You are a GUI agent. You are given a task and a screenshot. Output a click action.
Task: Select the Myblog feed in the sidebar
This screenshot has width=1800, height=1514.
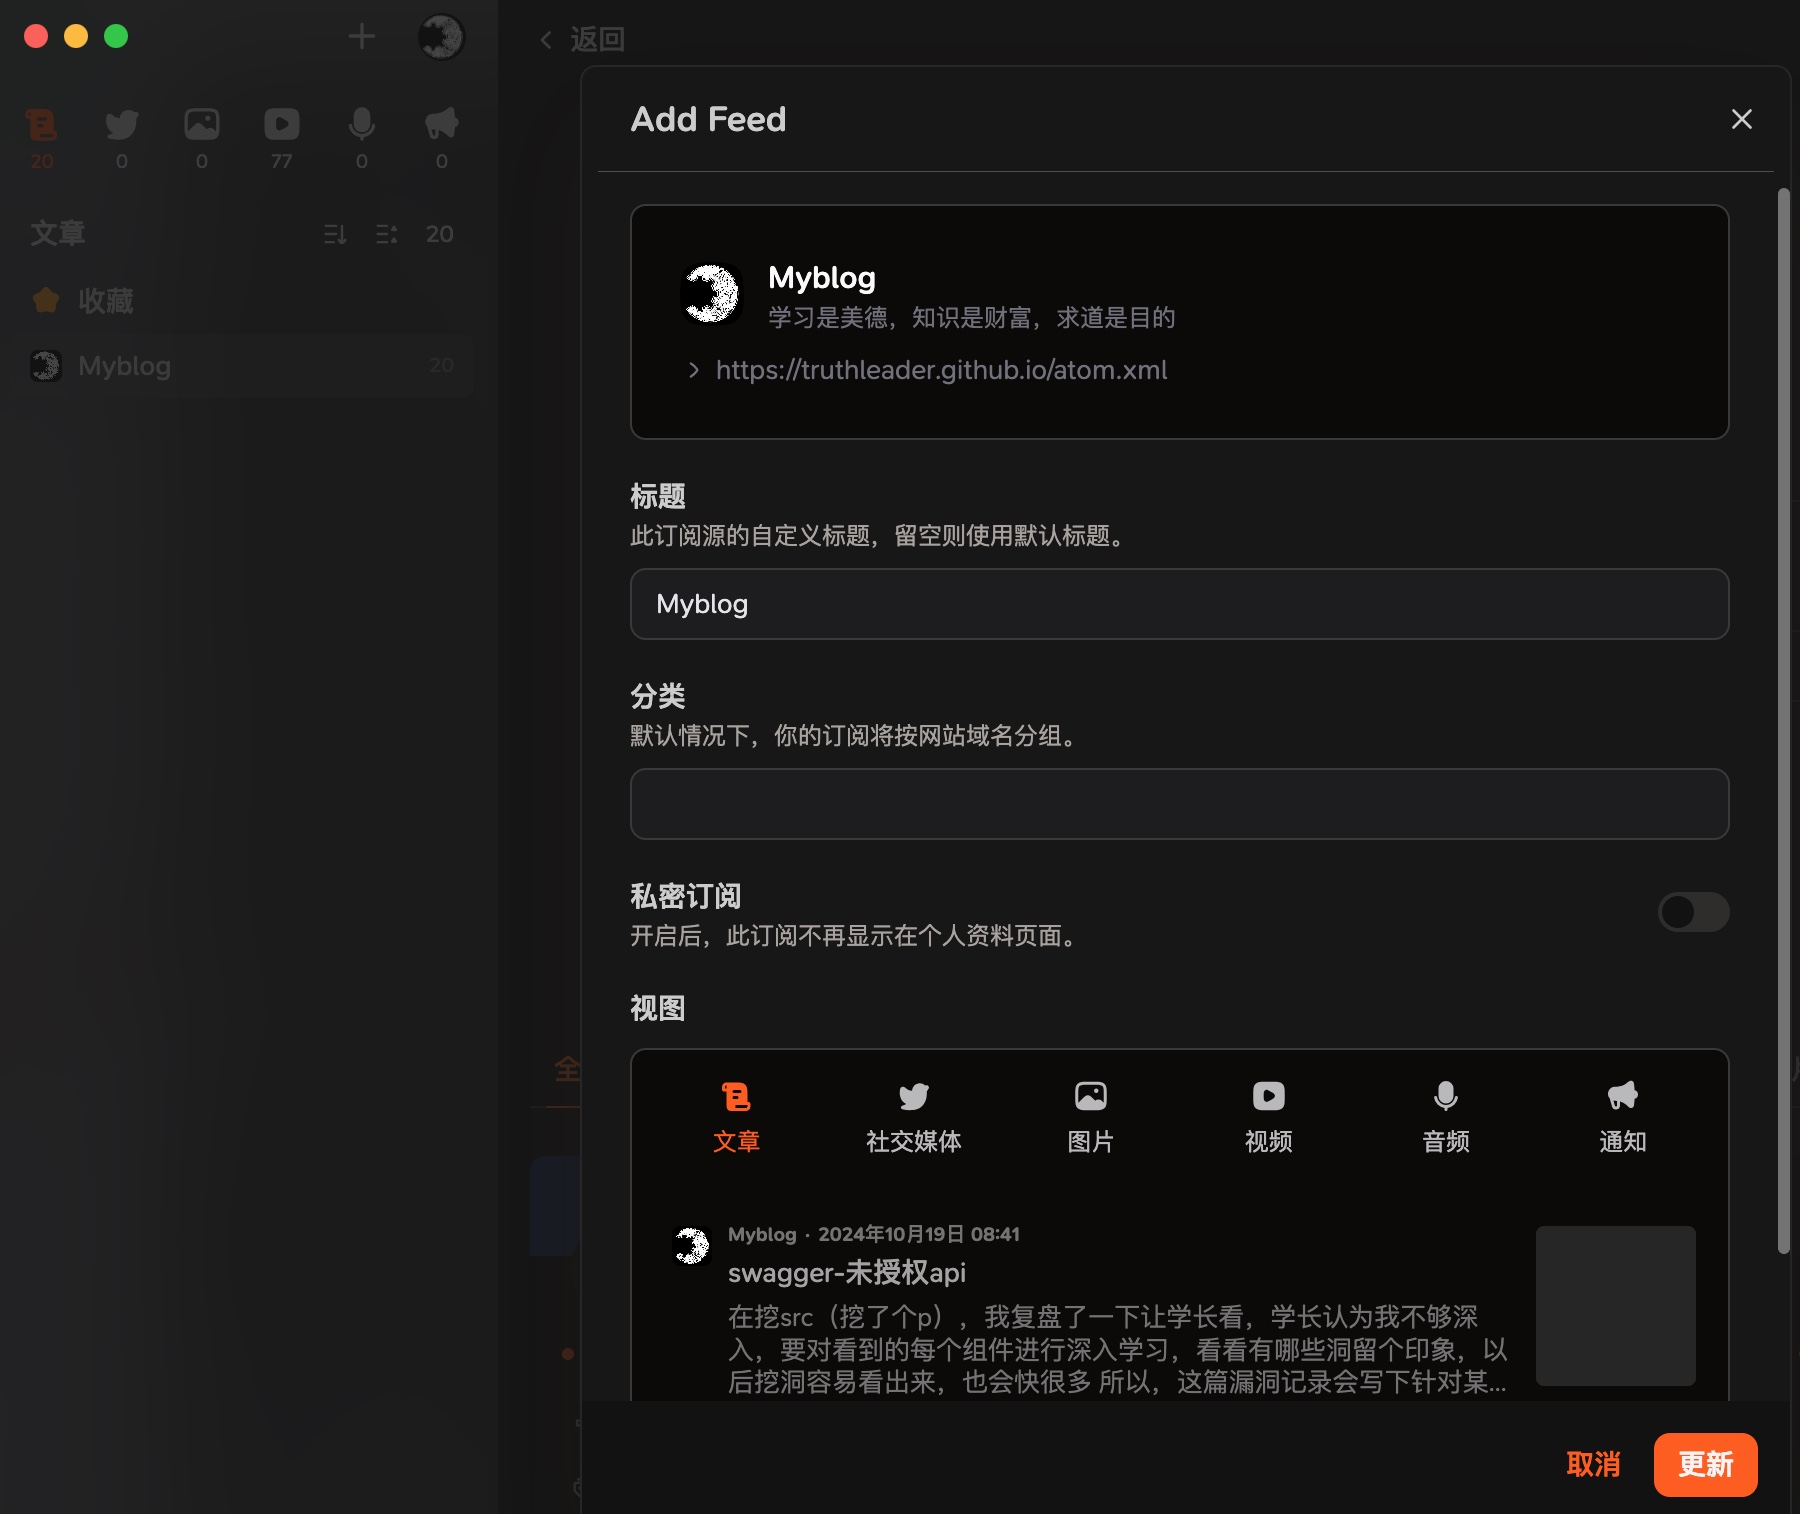tap(125, 366)
